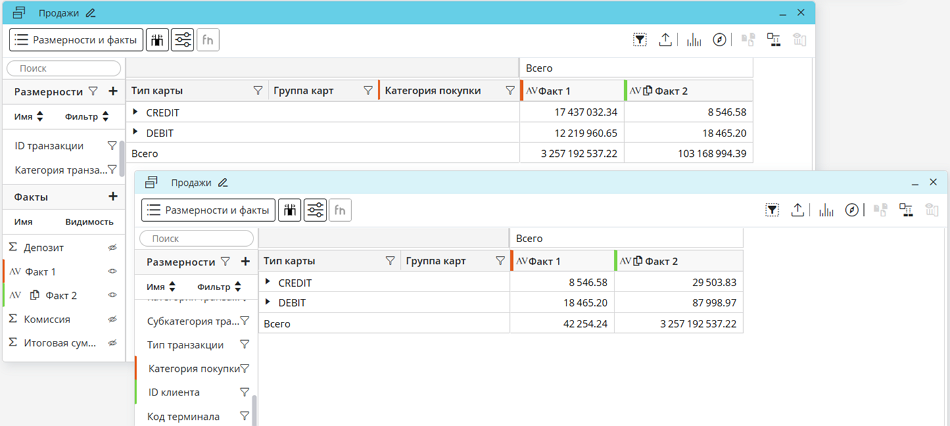
Task: Click the Размерности и факты button in the front window
Action: pyautogui.click(x=208, y=210)
